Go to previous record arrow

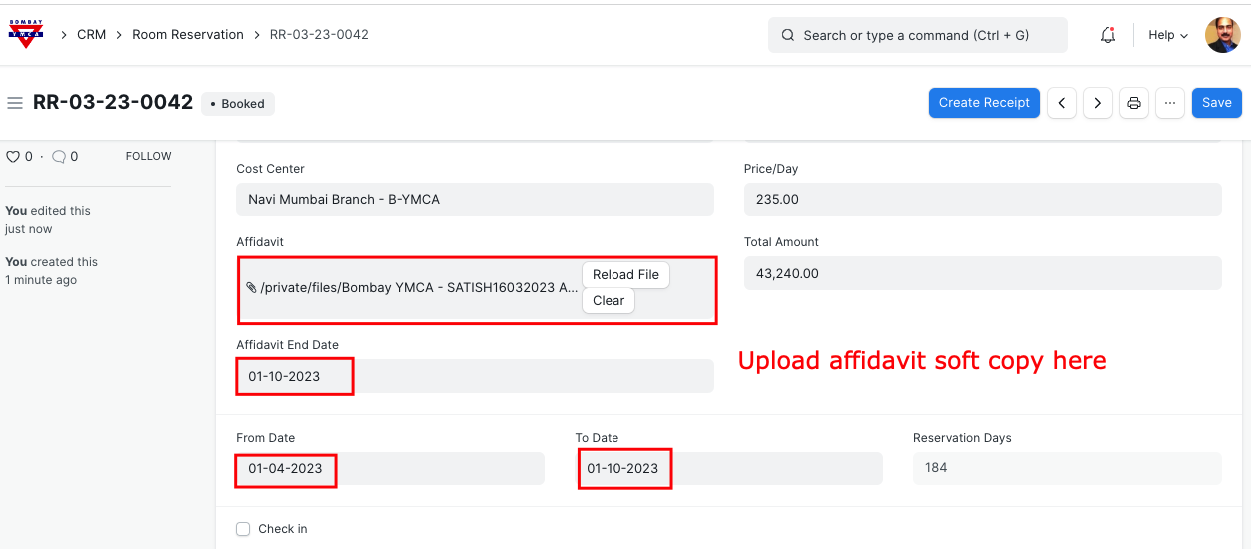pyautogui.click(x=1062, y=103)
